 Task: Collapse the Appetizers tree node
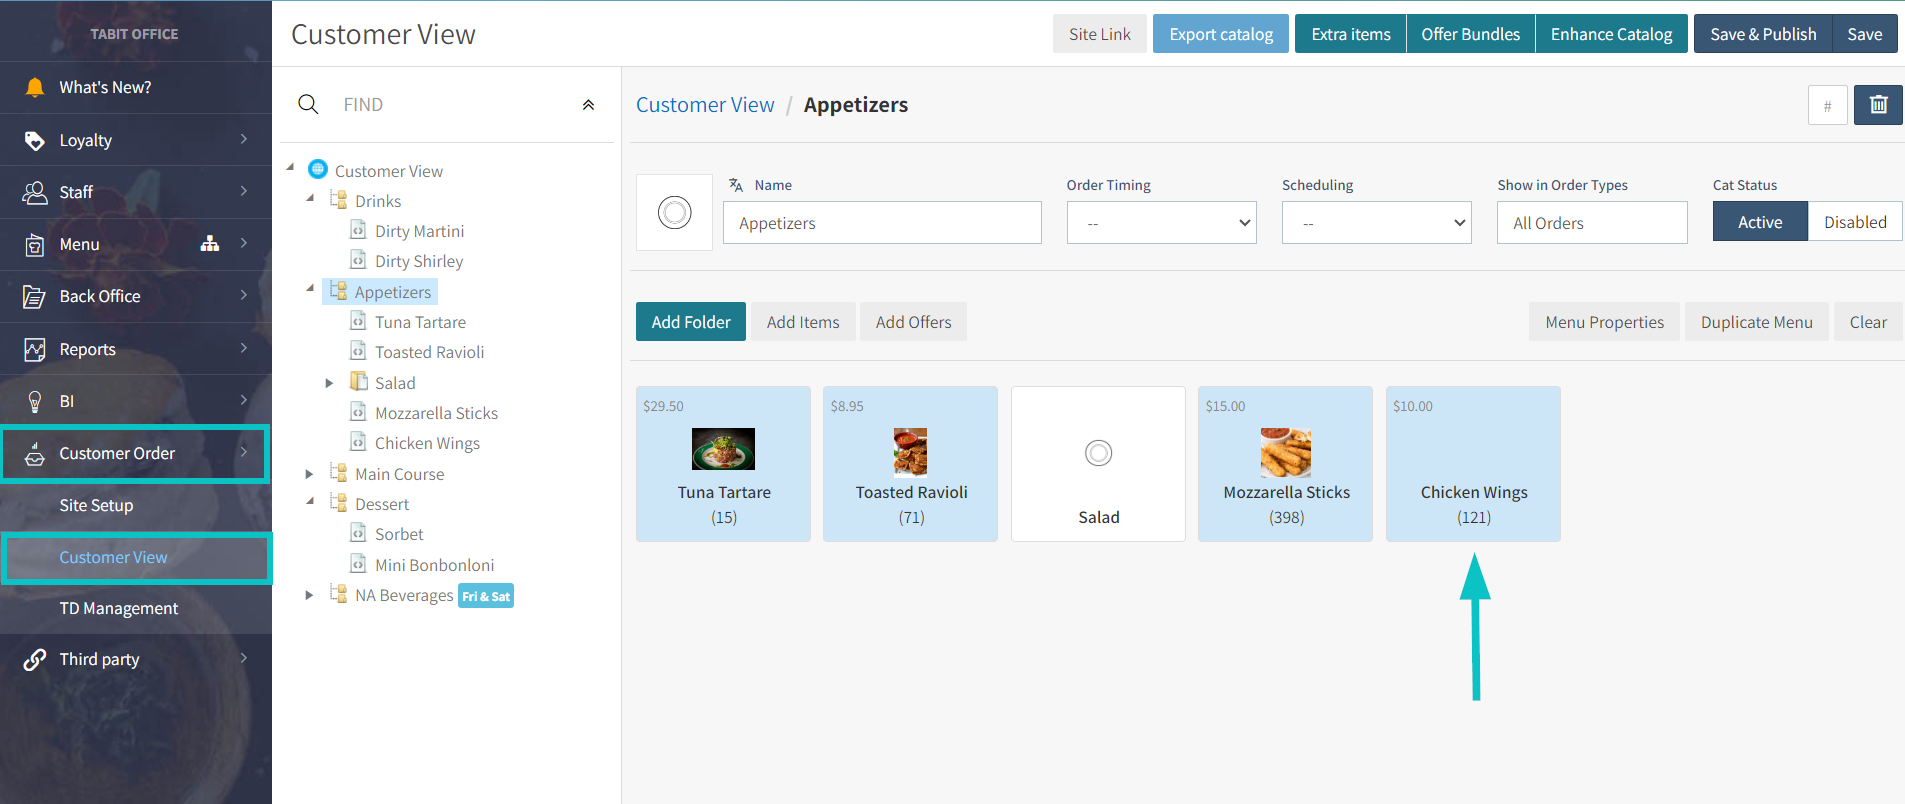tap(310, 288)
